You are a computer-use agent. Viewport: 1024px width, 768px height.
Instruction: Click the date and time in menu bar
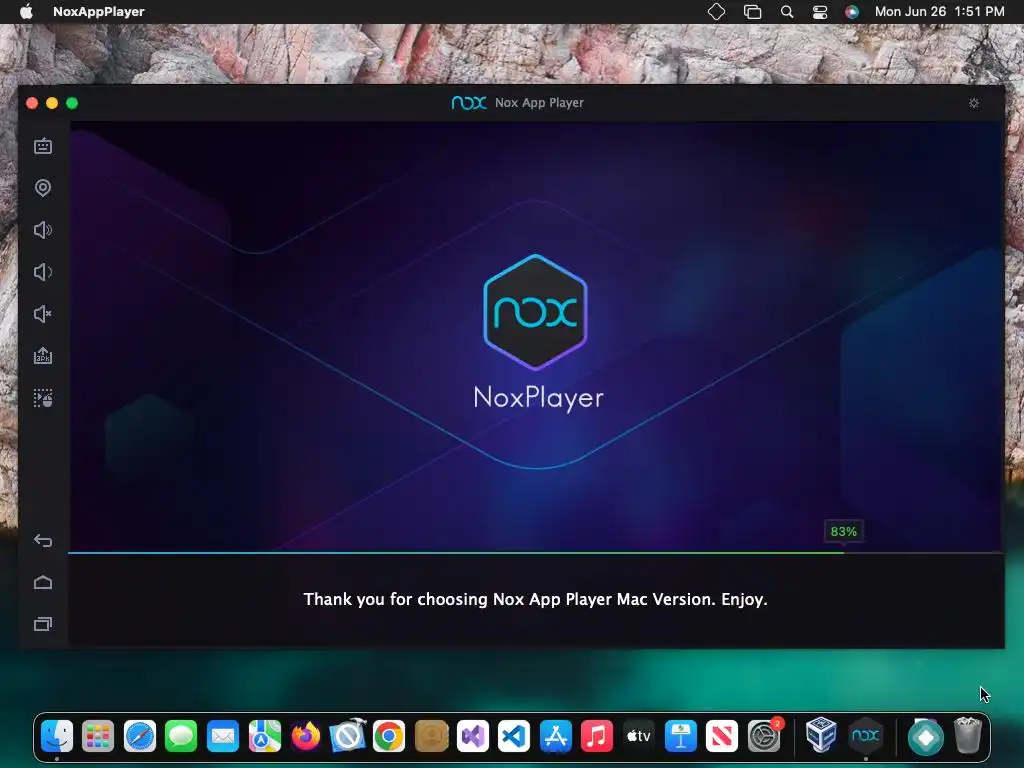[939, 12]
